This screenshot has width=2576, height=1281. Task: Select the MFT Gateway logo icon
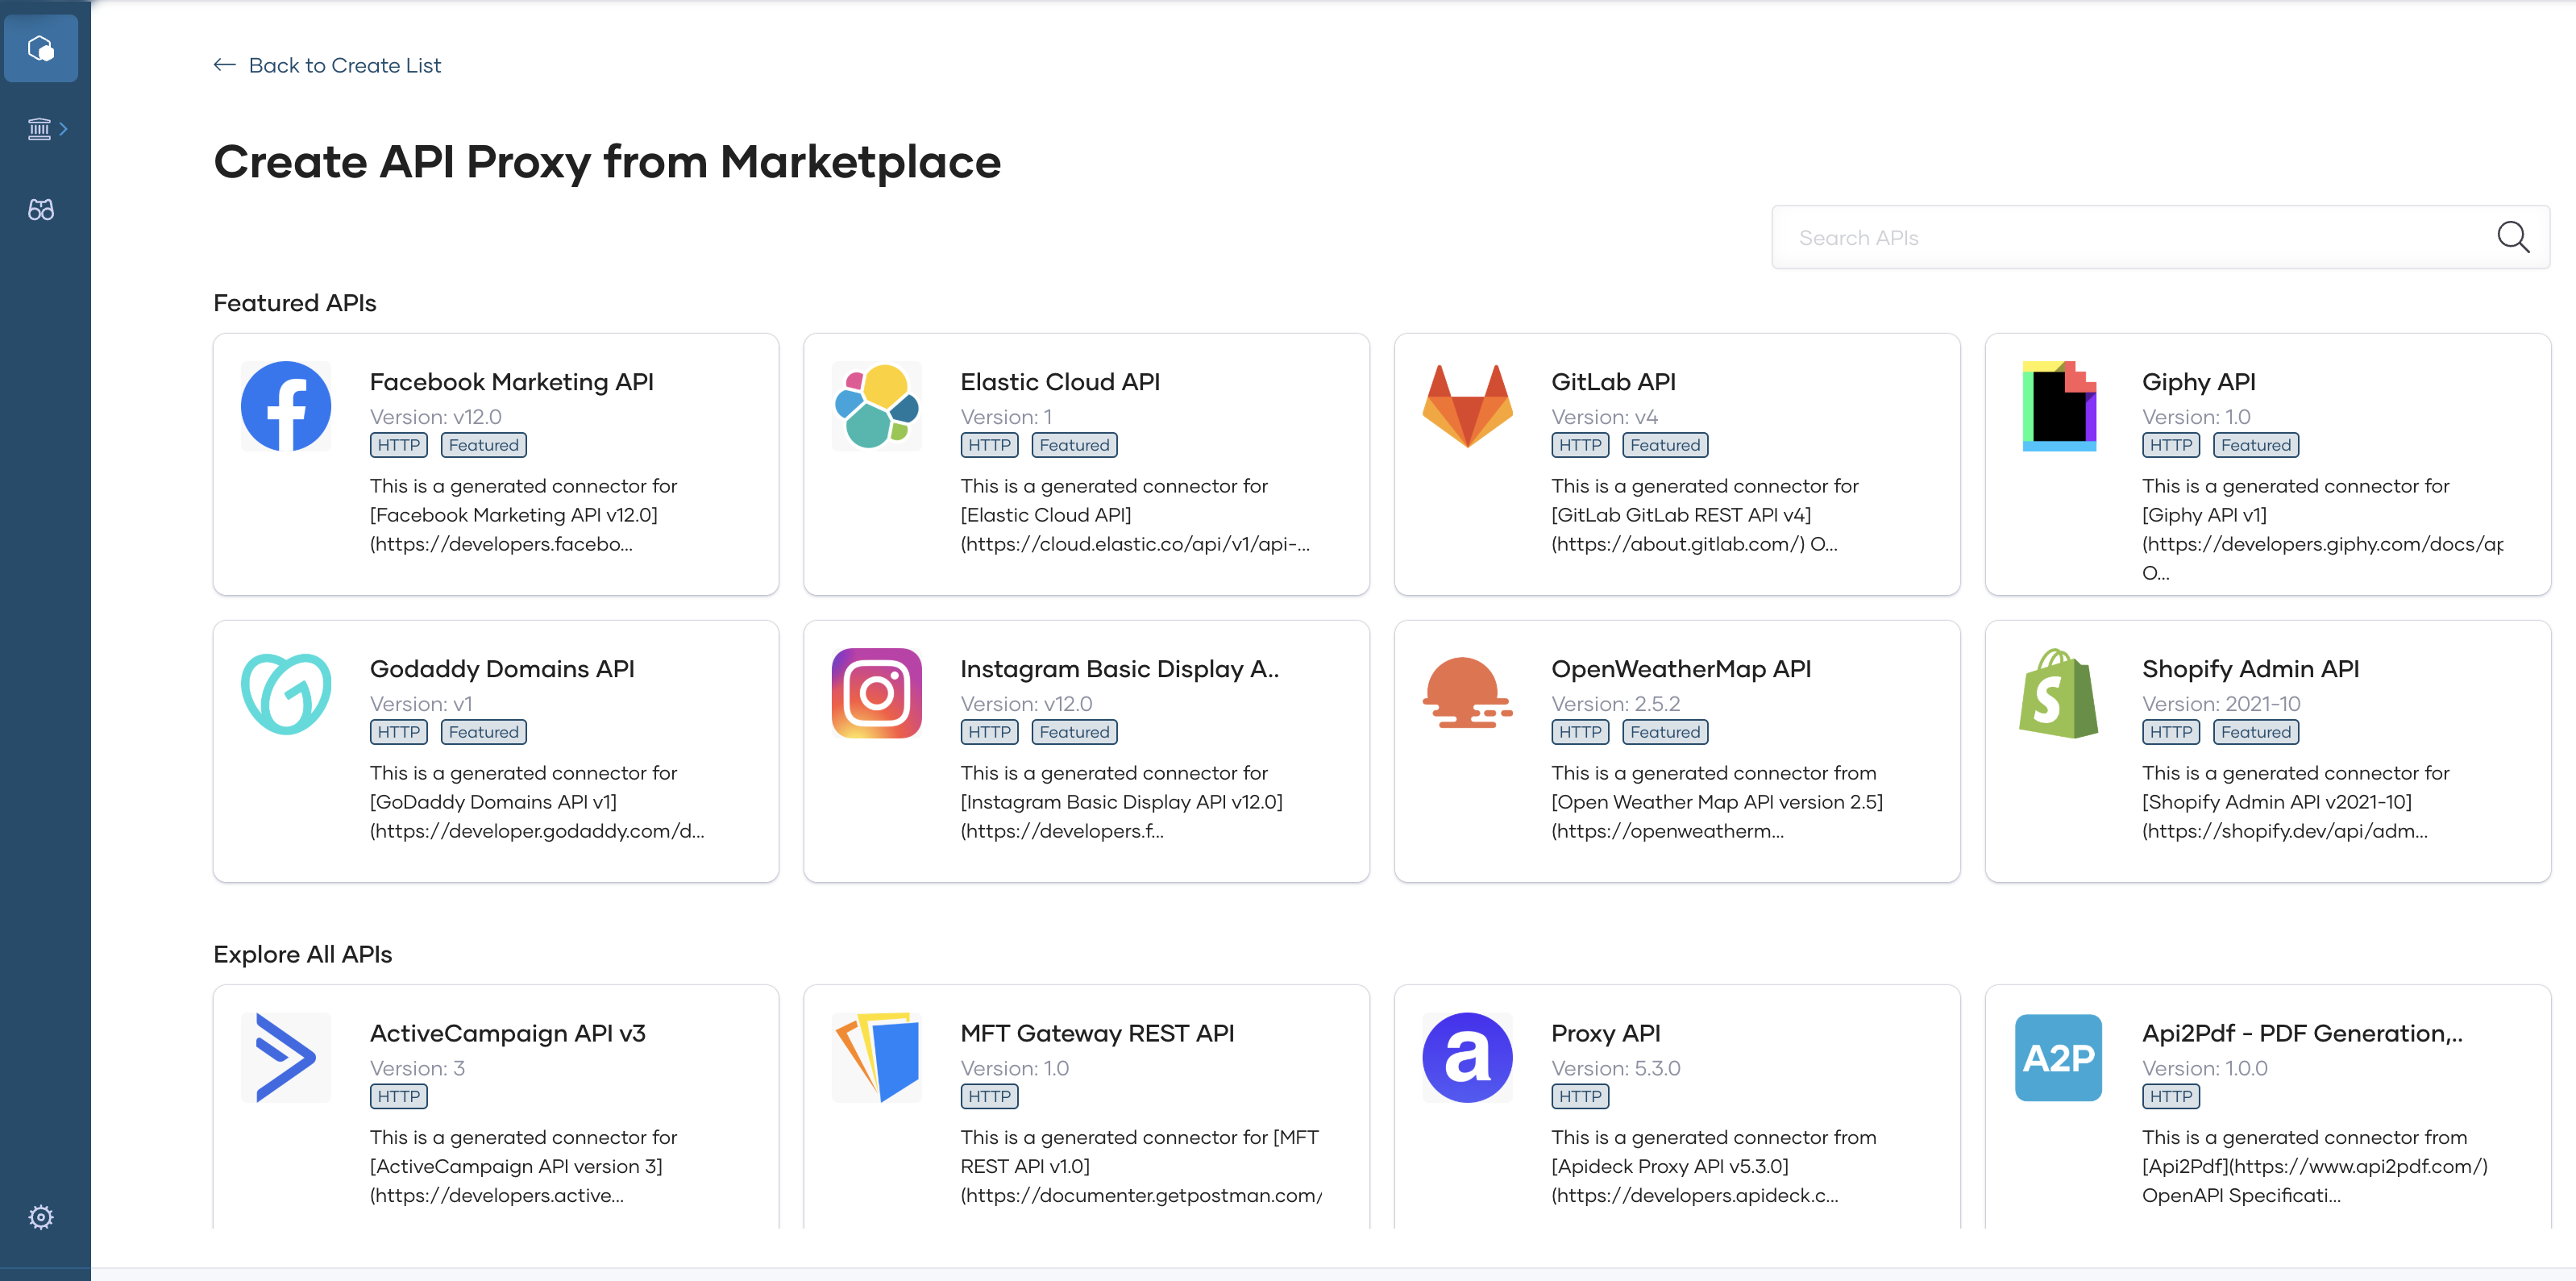tap(877, 1057)
